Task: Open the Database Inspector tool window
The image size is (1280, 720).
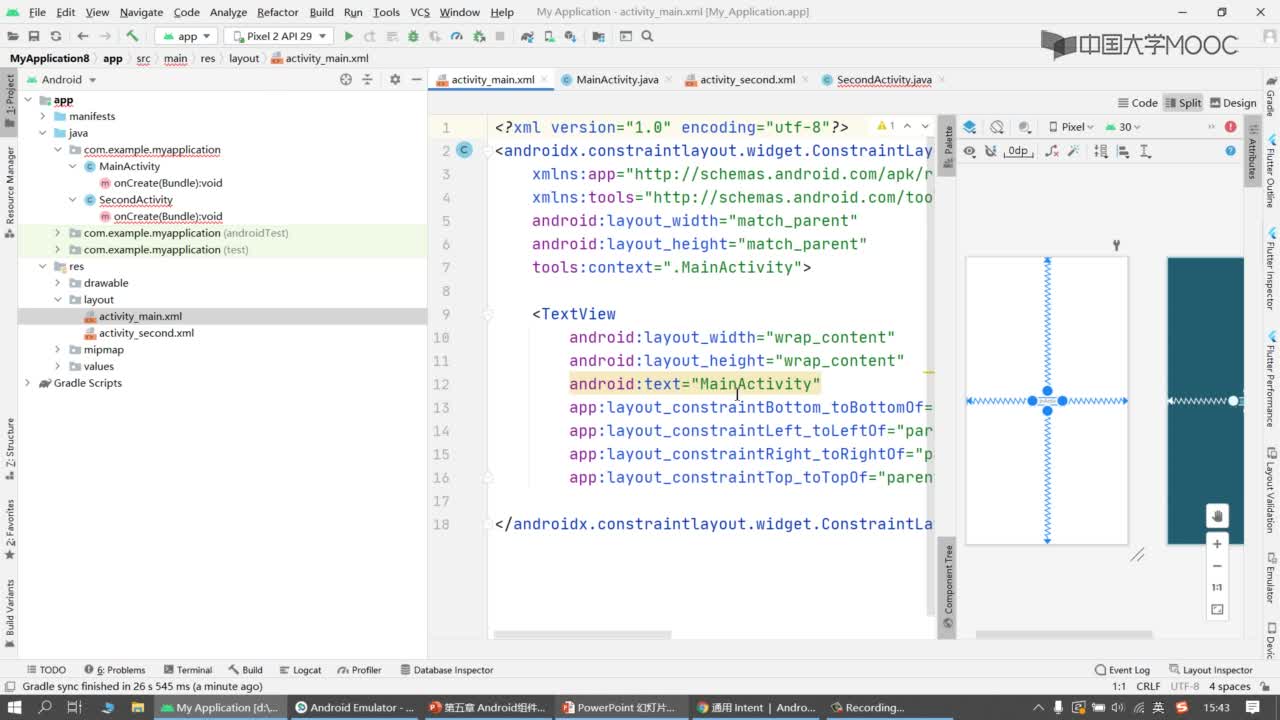Action: (x=446, y=670)
